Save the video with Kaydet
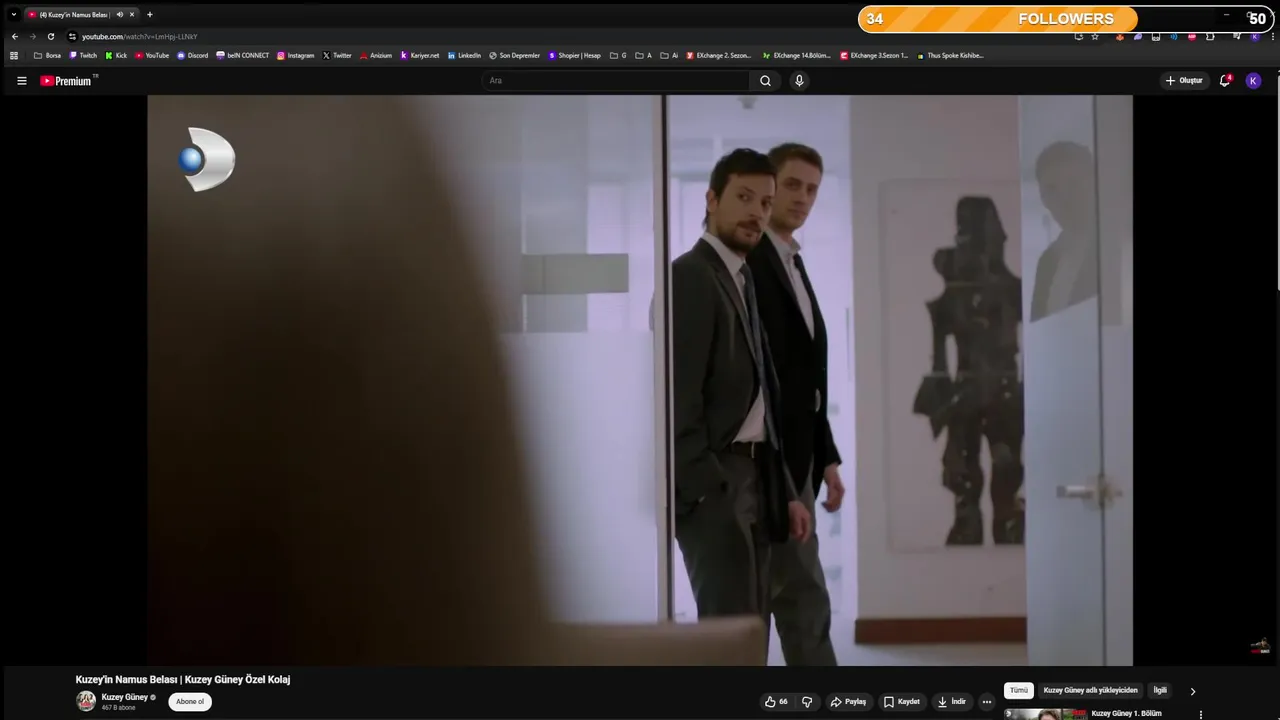 [902, 702]
